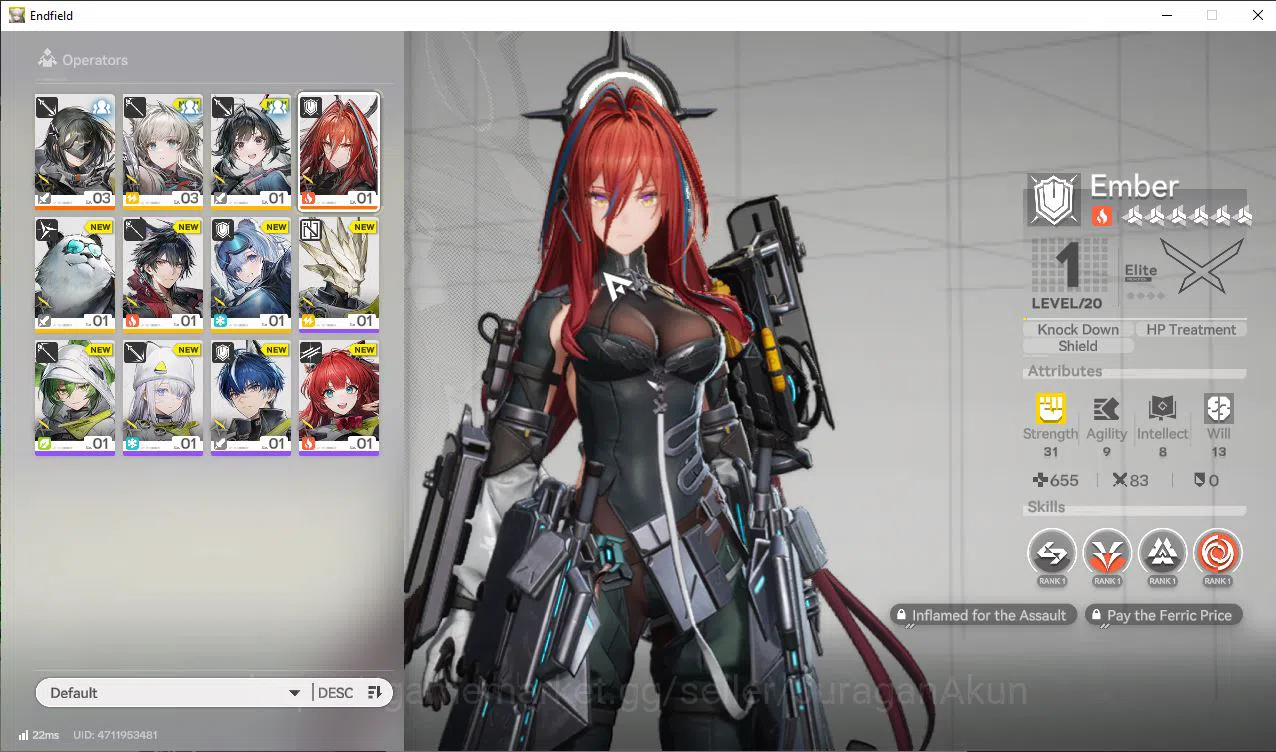This screenshot has width=1276, height=752.
Task: Click the HP Treatment tag
Action: click(1191, 329)
